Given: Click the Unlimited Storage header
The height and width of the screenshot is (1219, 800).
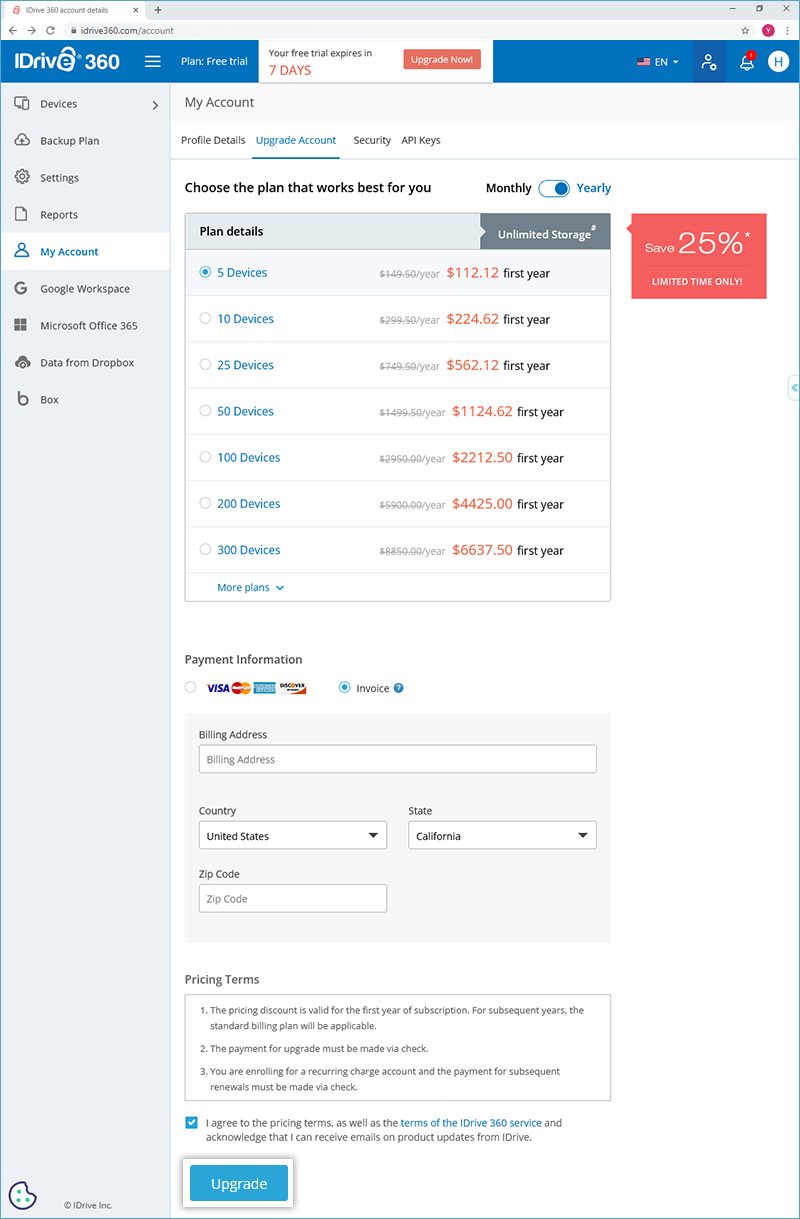Looking at the screenshot, I should tap(546, 232).
